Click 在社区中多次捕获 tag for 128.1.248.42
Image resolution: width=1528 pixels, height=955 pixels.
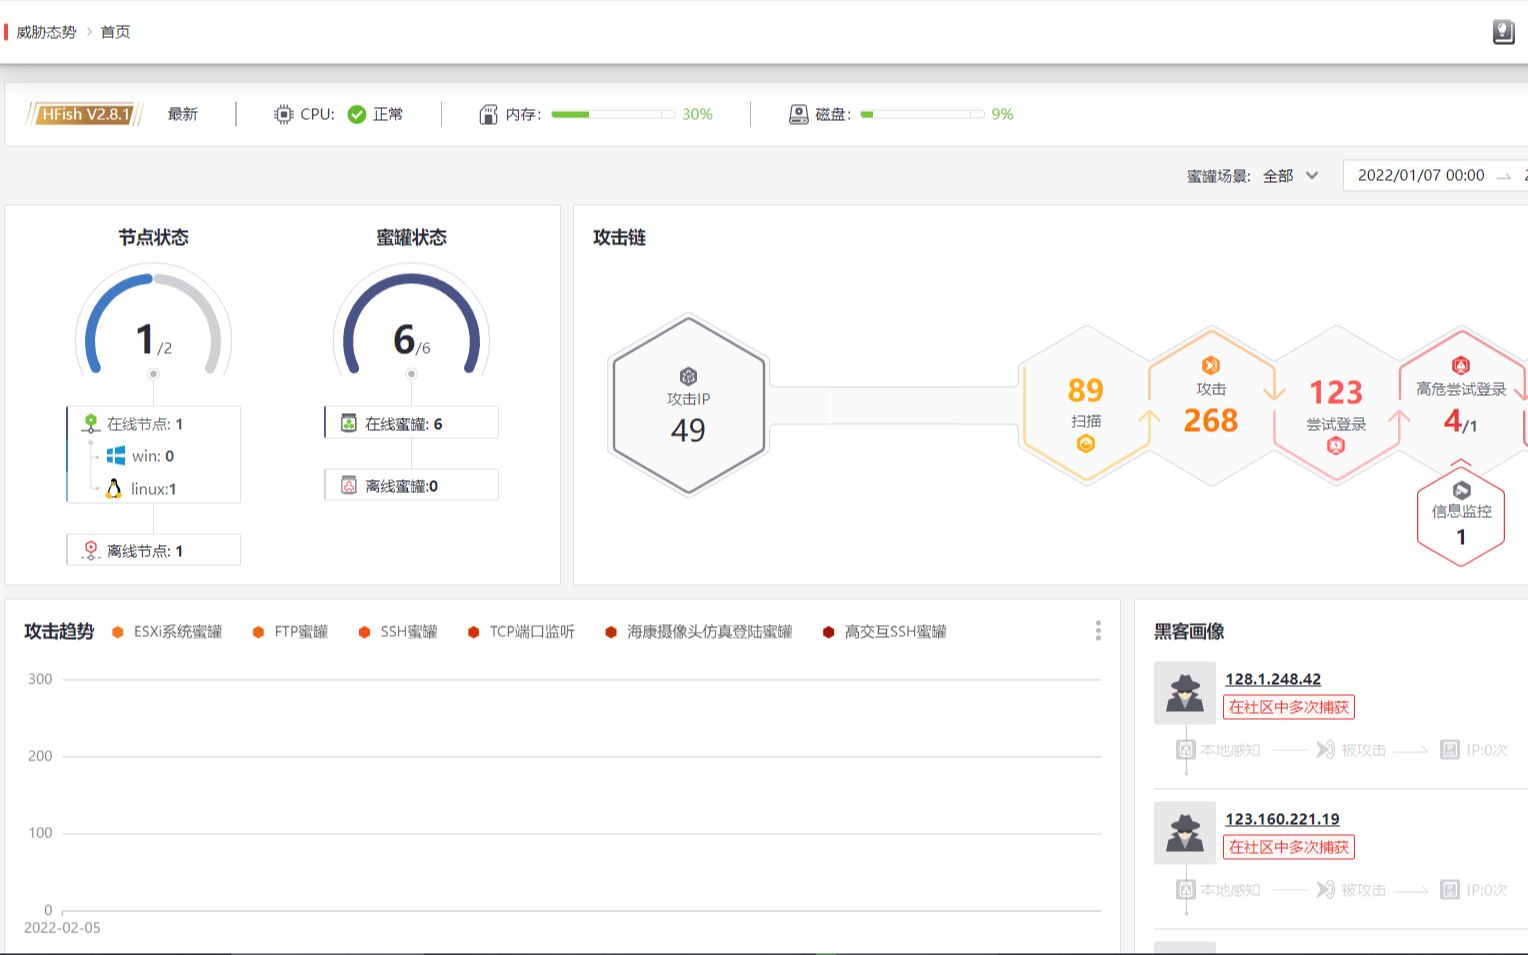(x=1289, y=707)
